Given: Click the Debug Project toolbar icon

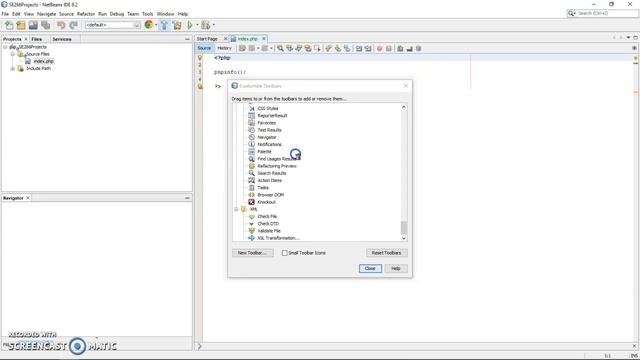Looking at the screenshot, I should click(206, 25).
